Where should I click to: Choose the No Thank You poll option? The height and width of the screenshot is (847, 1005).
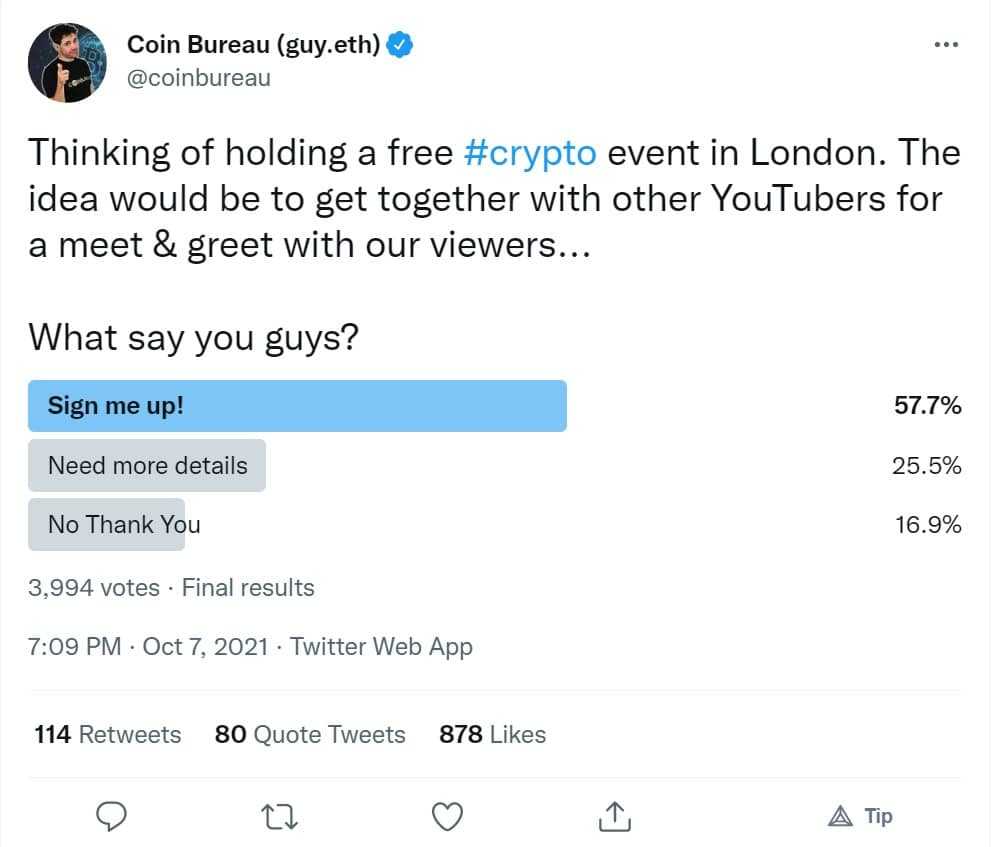[107, 524]
